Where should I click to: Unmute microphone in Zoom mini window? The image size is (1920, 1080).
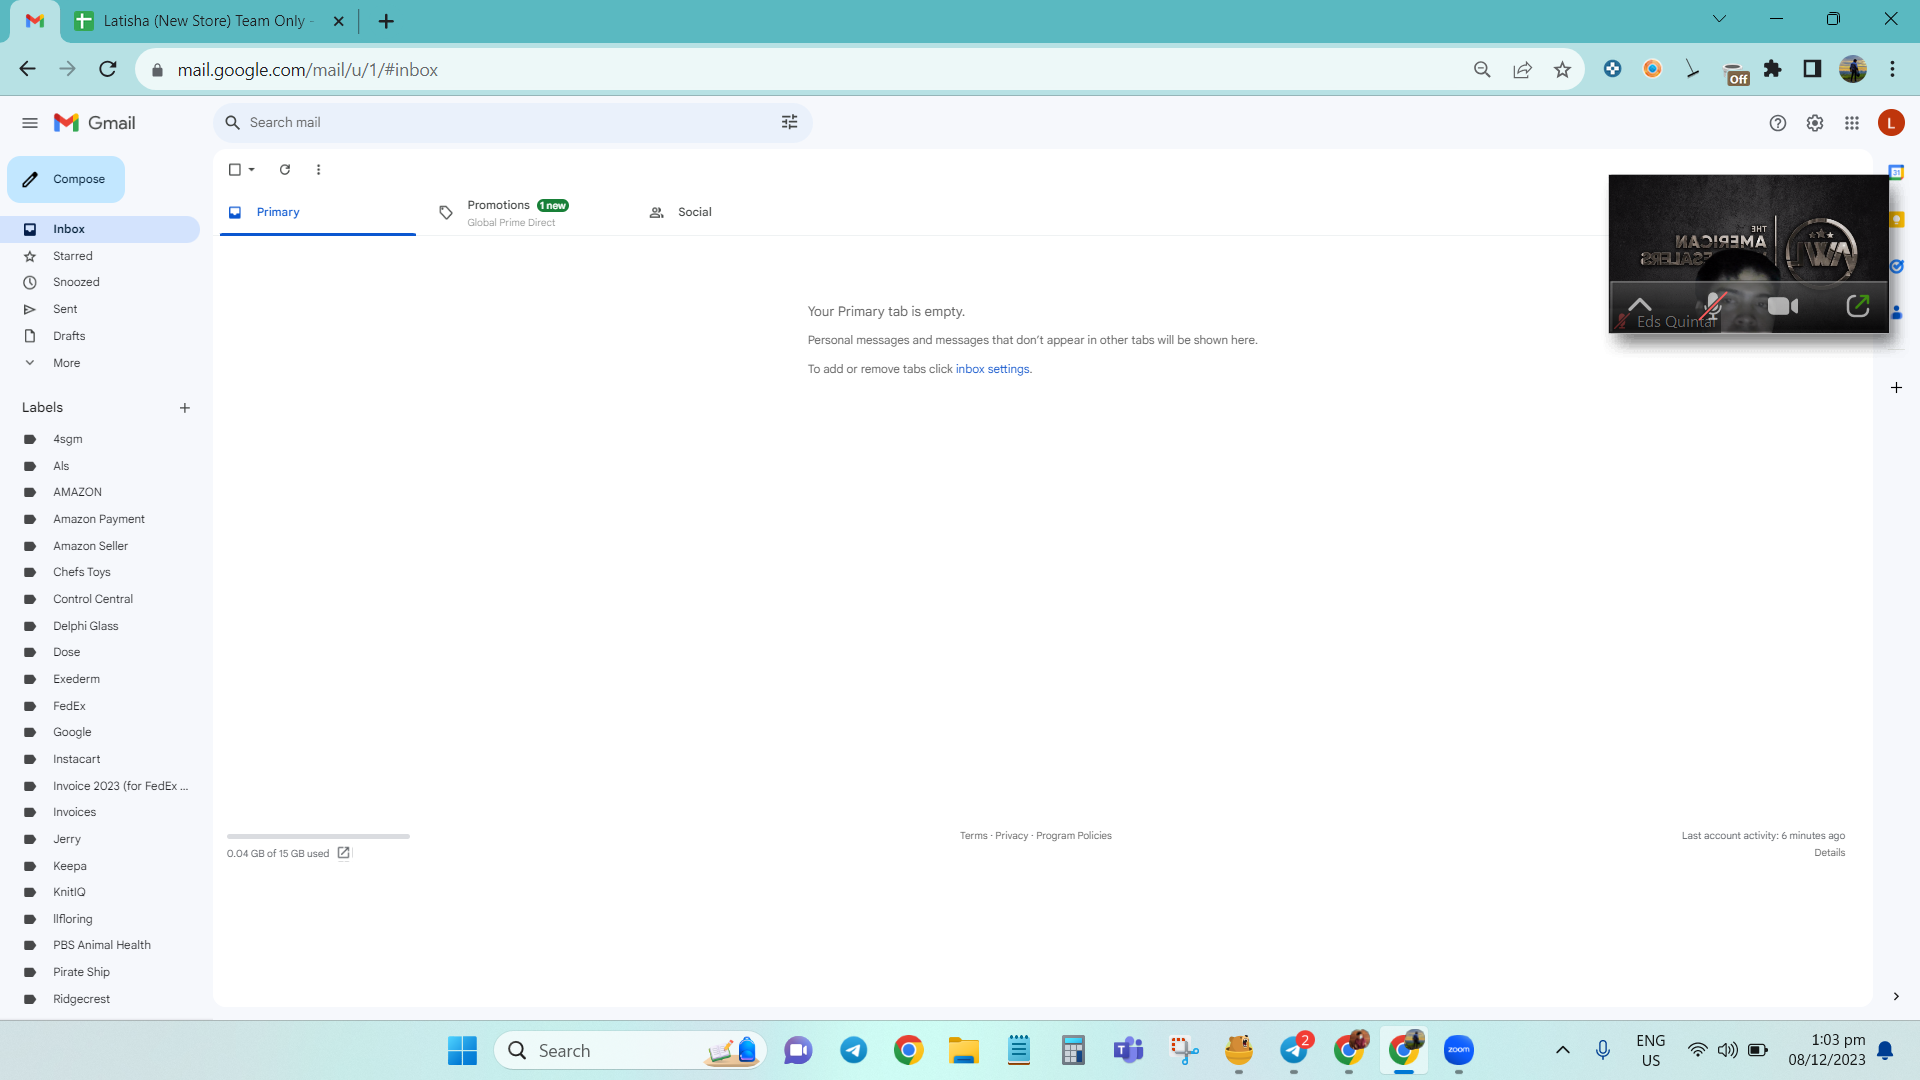(x=1714, y=306)
